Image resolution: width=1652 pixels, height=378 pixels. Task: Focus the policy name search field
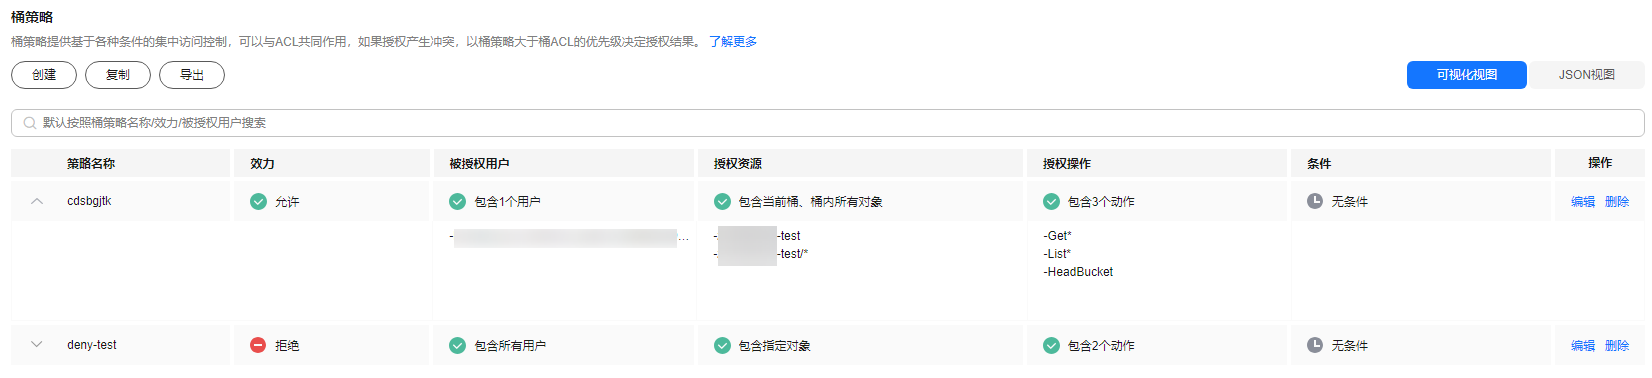828,123
